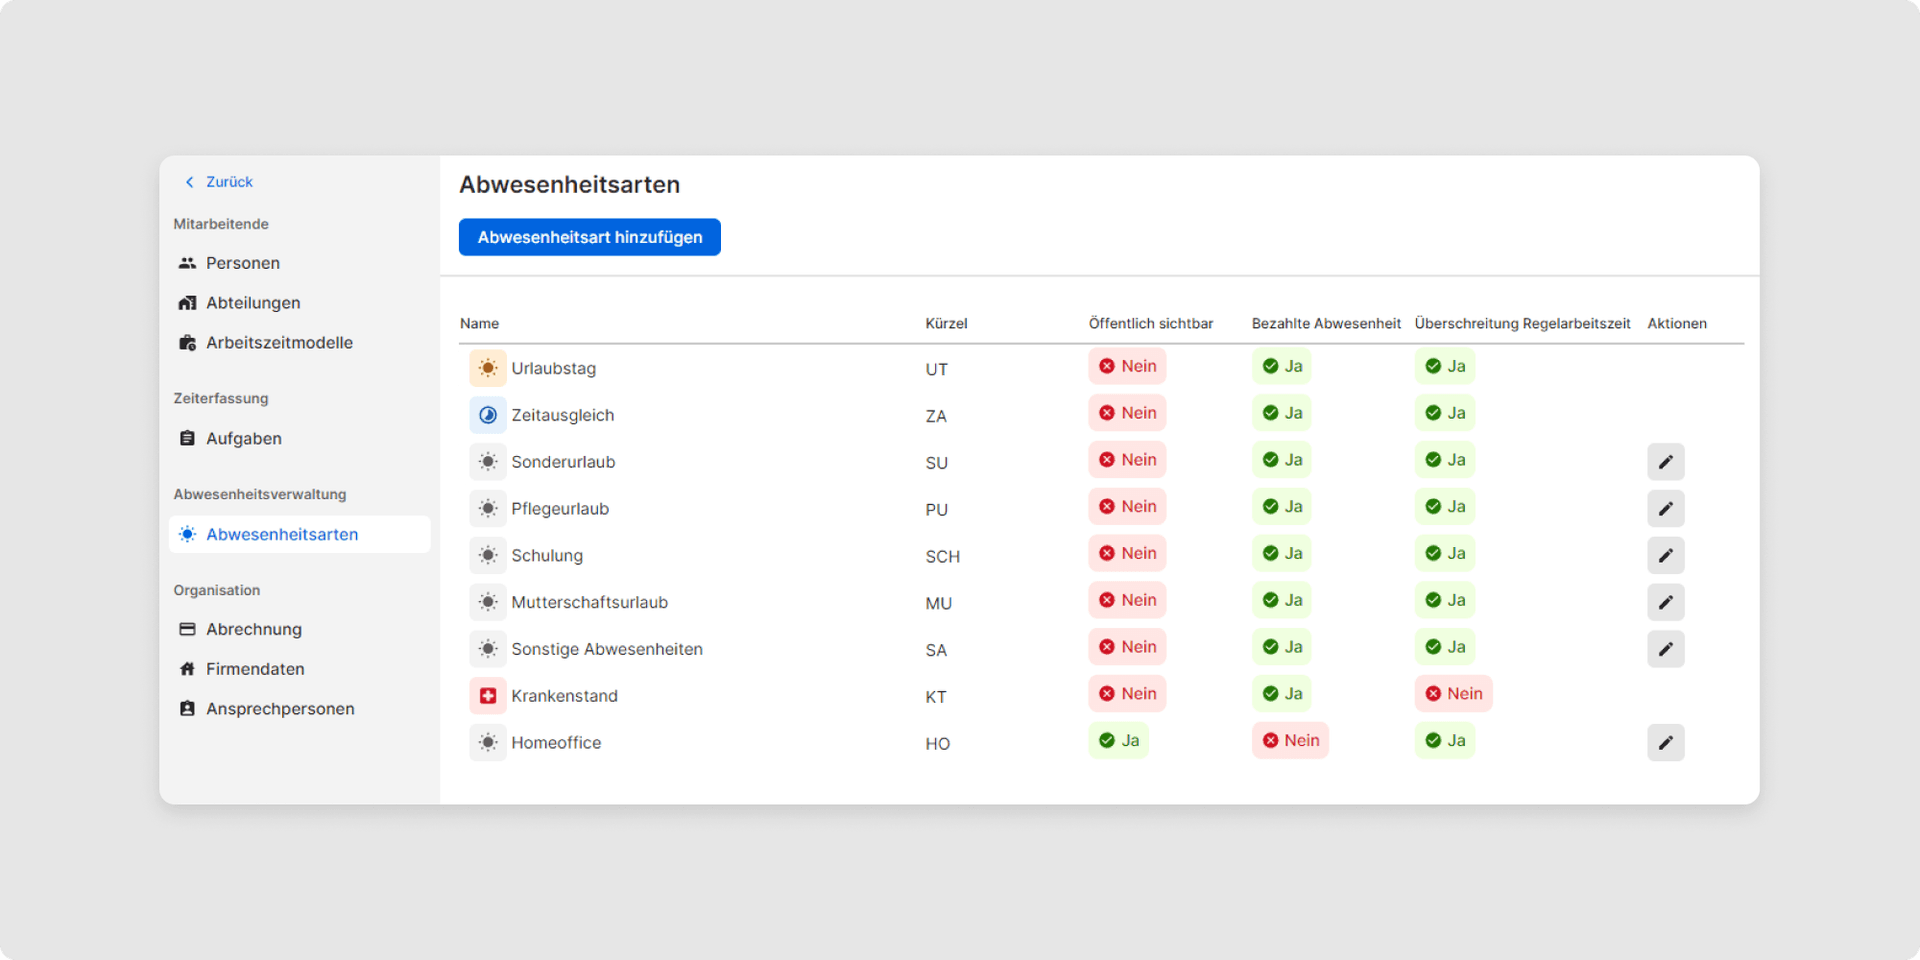The image size is (1920, 960).
Task: Click the red cross Krankenstand icon
Action: pos(488,696)
